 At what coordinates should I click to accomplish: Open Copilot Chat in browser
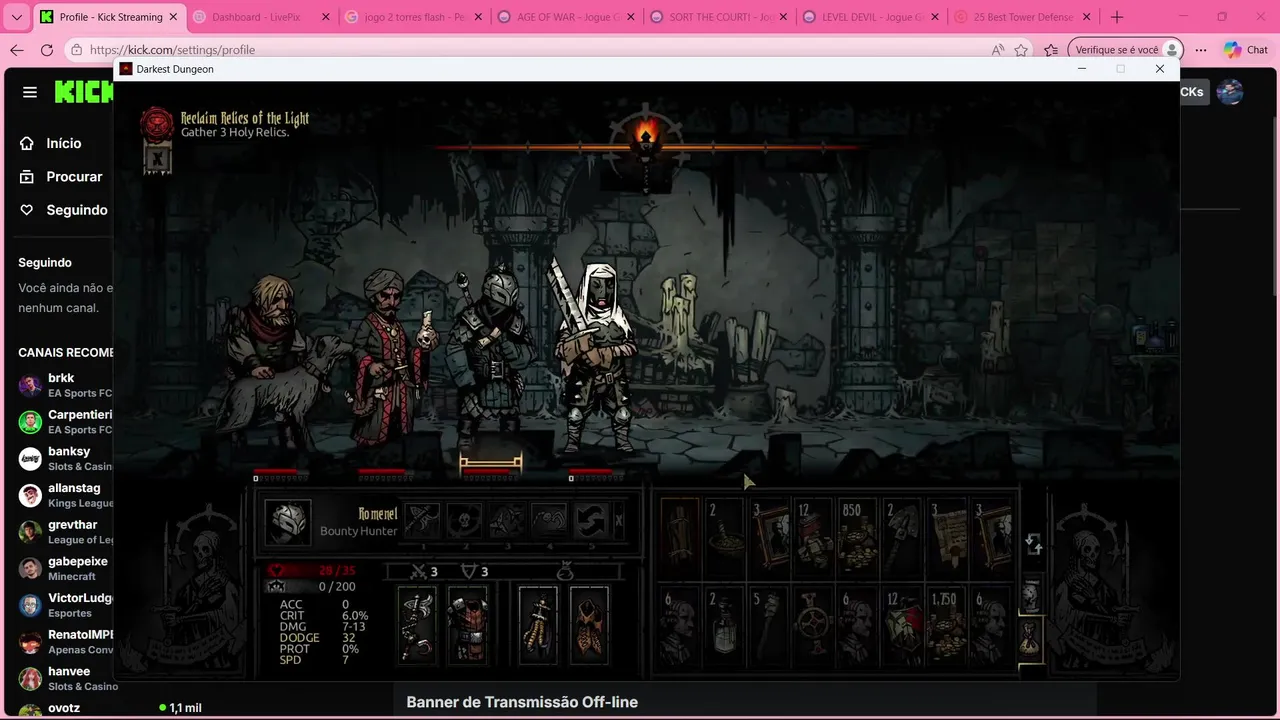1245,50
